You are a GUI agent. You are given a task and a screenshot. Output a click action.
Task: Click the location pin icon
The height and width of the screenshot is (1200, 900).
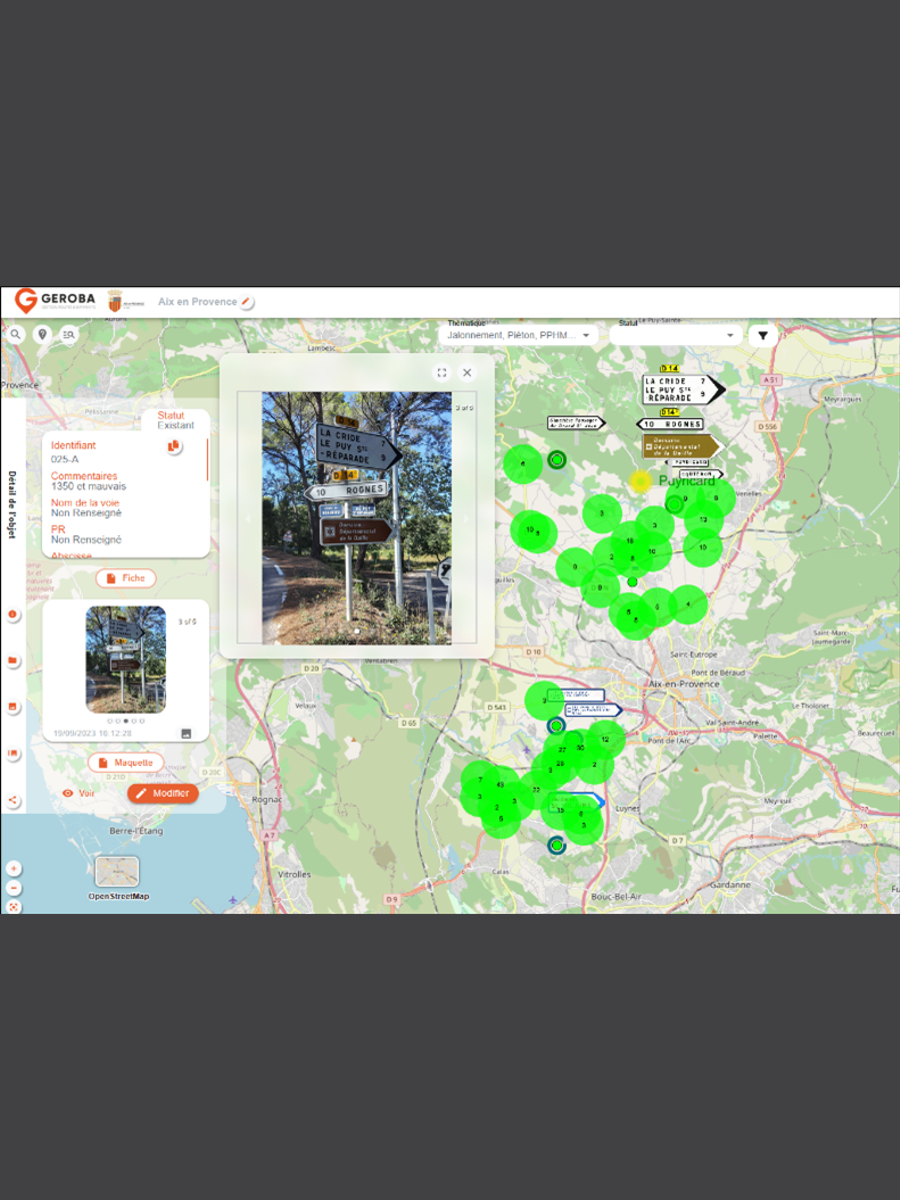coord(42,335)
